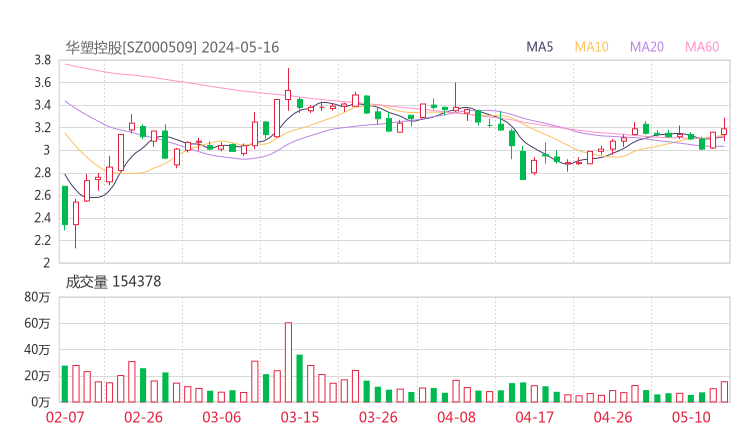
Task: Click the 3.8 price axis label
Action: point(42,60)
